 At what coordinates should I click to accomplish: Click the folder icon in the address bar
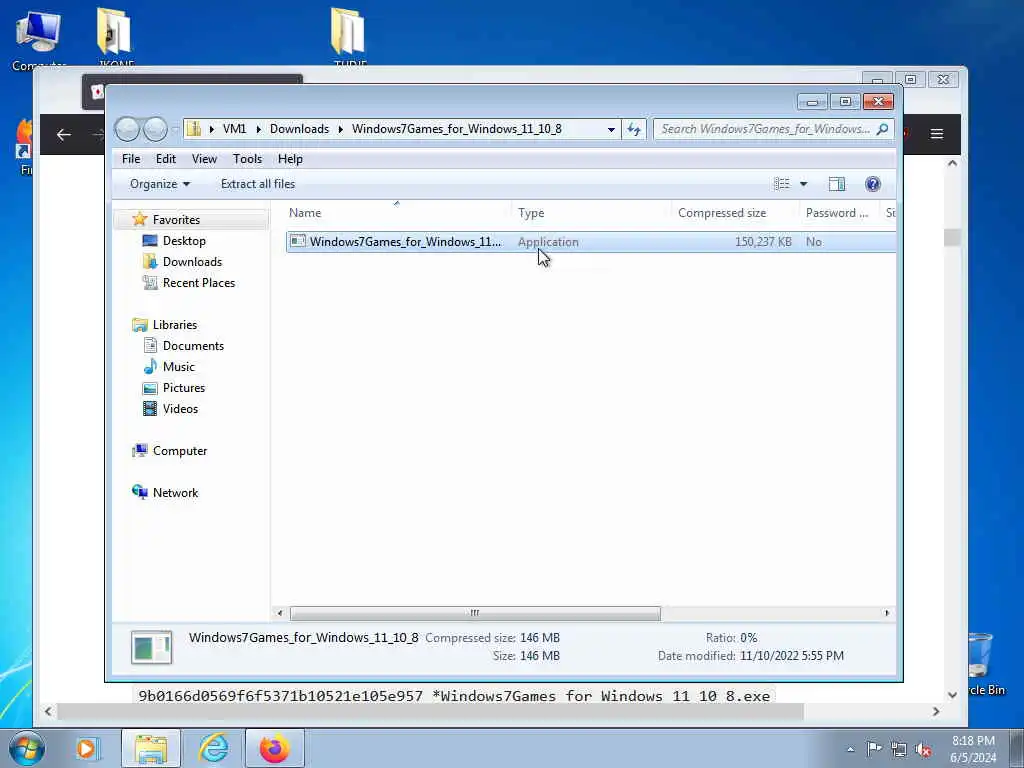194,129
